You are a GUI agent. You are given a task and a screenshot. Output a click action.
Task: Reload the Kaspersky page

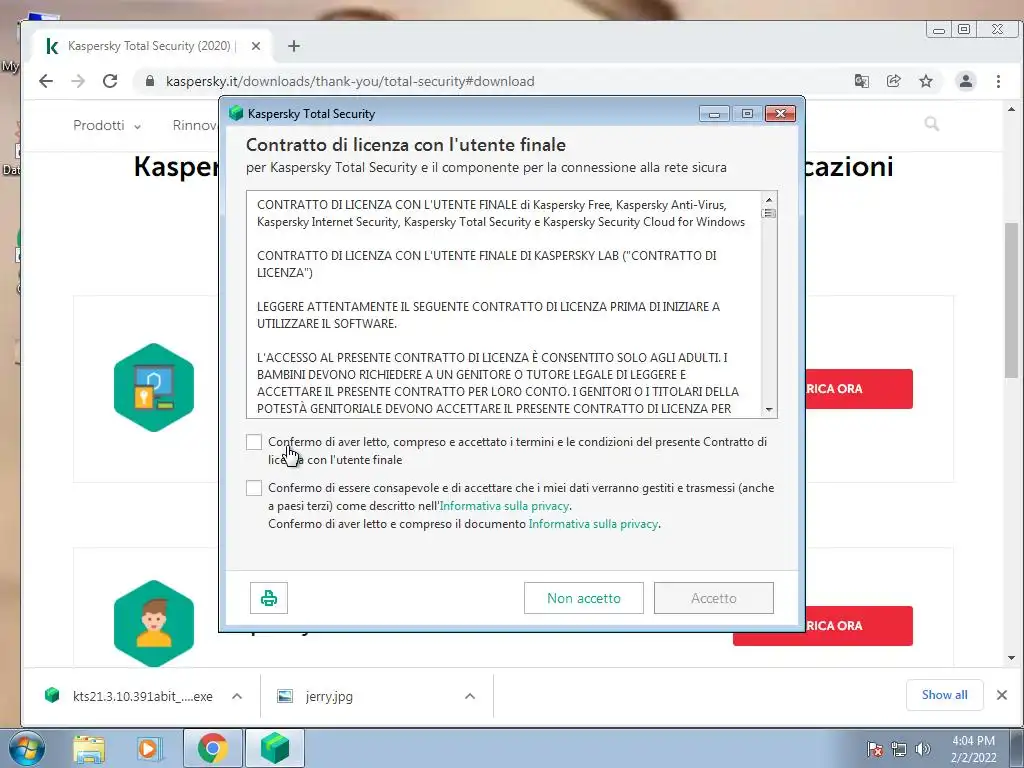click(x=110, y=81)
